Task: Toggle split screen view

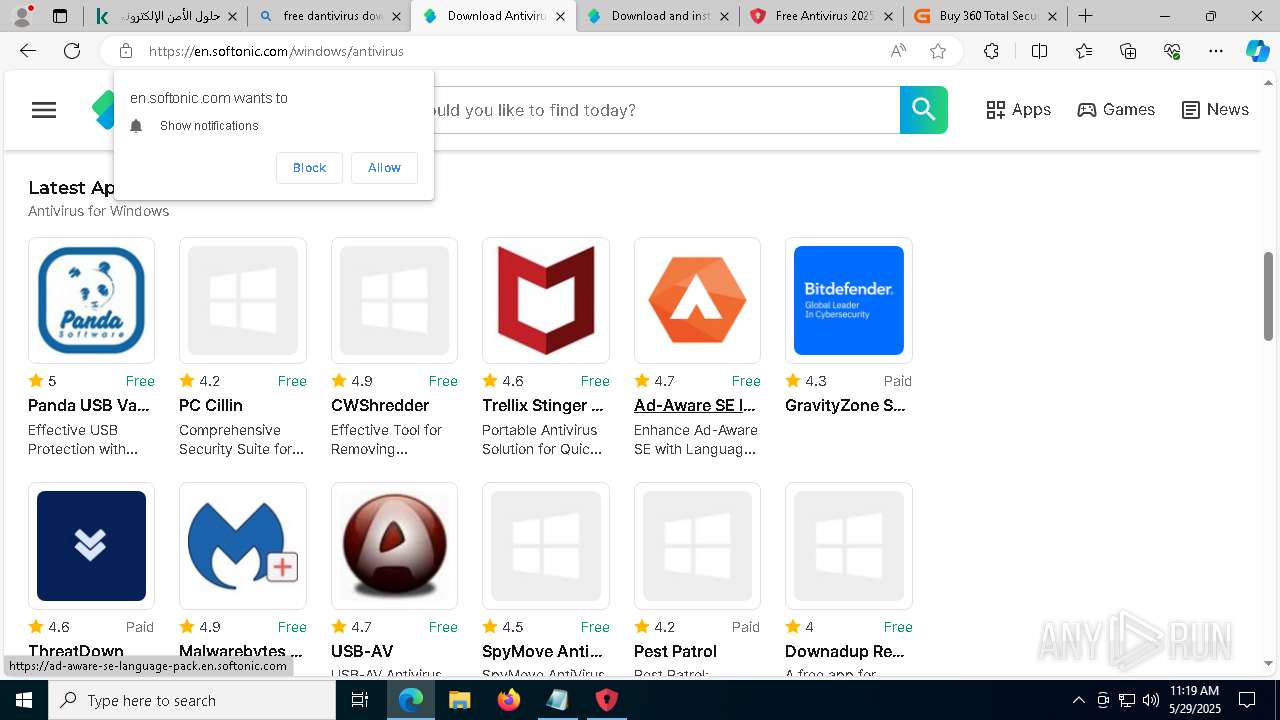Action: [1039, 51]
